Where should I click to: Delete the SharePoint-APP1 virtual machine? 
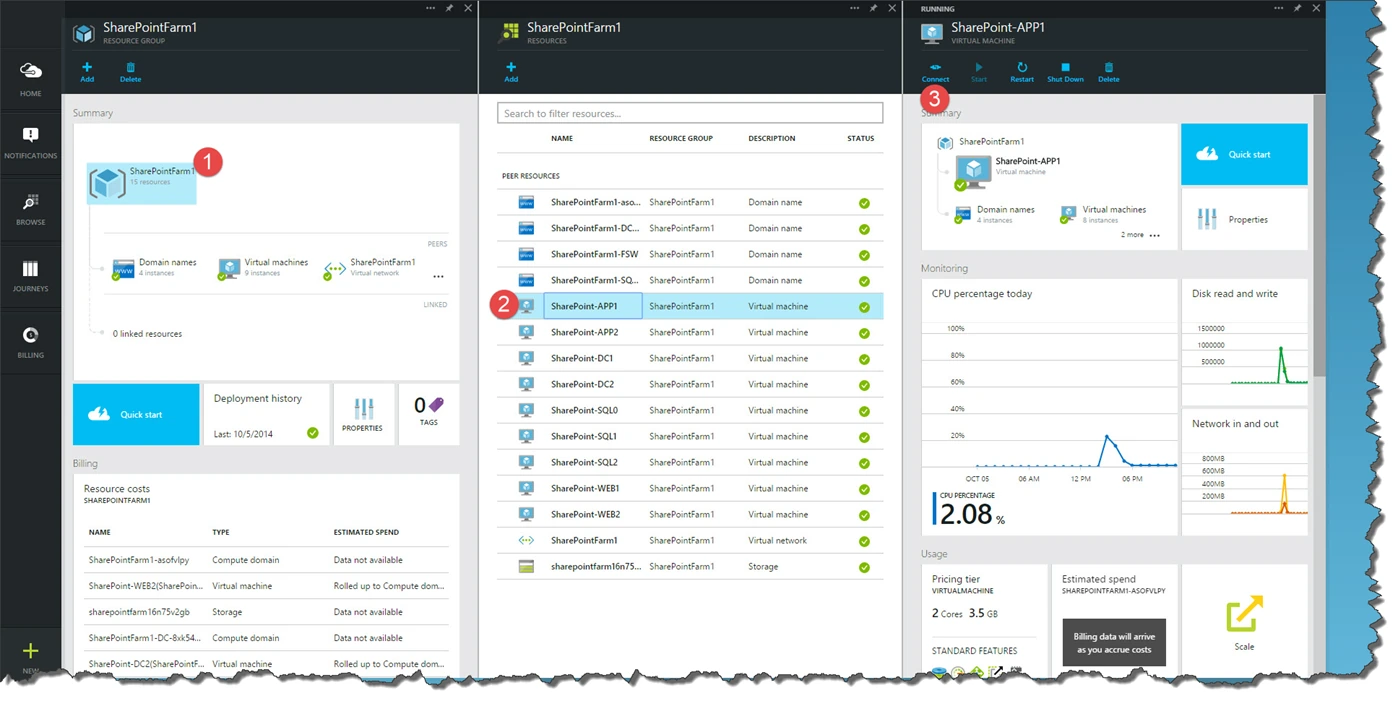[x=1109, y=72]
